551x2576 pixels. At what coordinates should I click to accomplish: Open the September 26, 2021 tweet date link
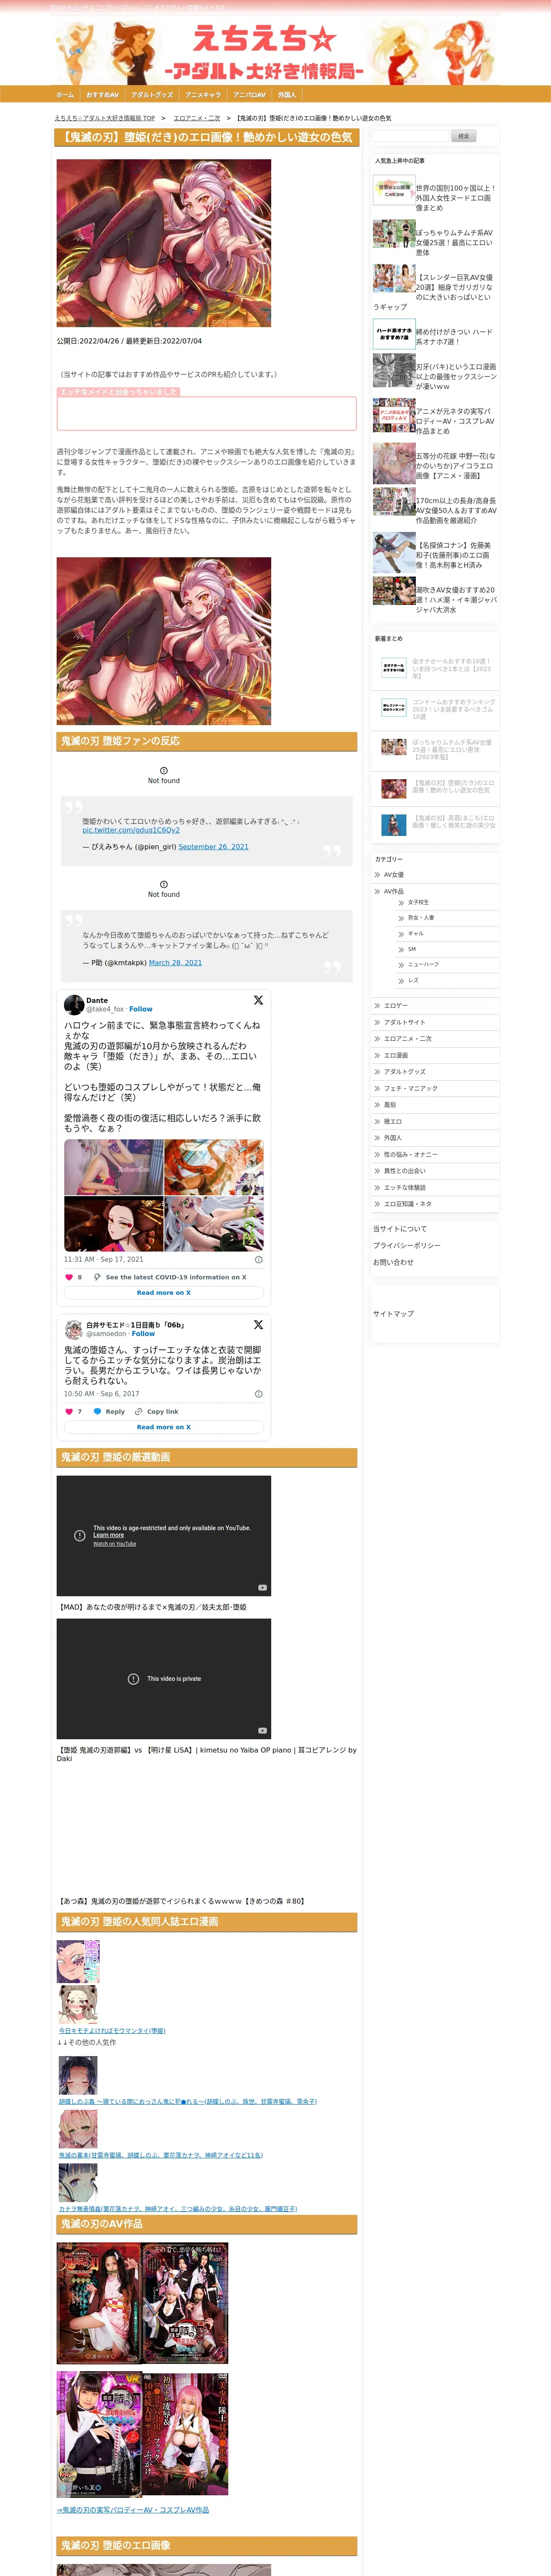[x=213, y=847]
